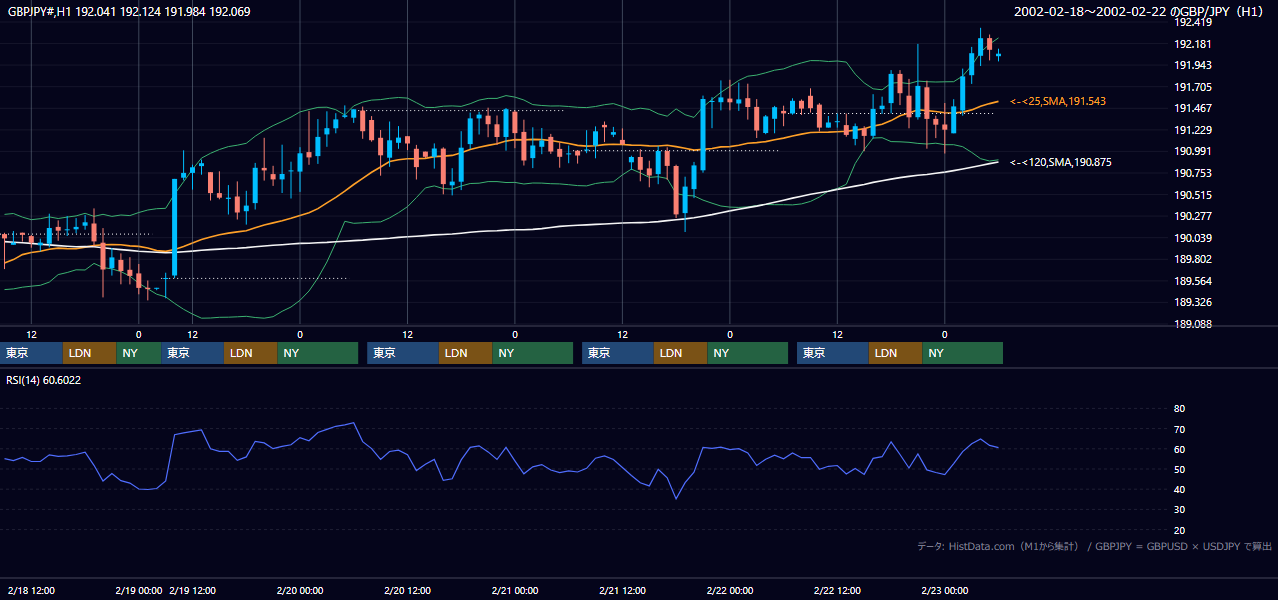The width and height of the screenshot is (1278, 600).
Task: Click the HistData.com data source credit
Action: (1095, 546)
